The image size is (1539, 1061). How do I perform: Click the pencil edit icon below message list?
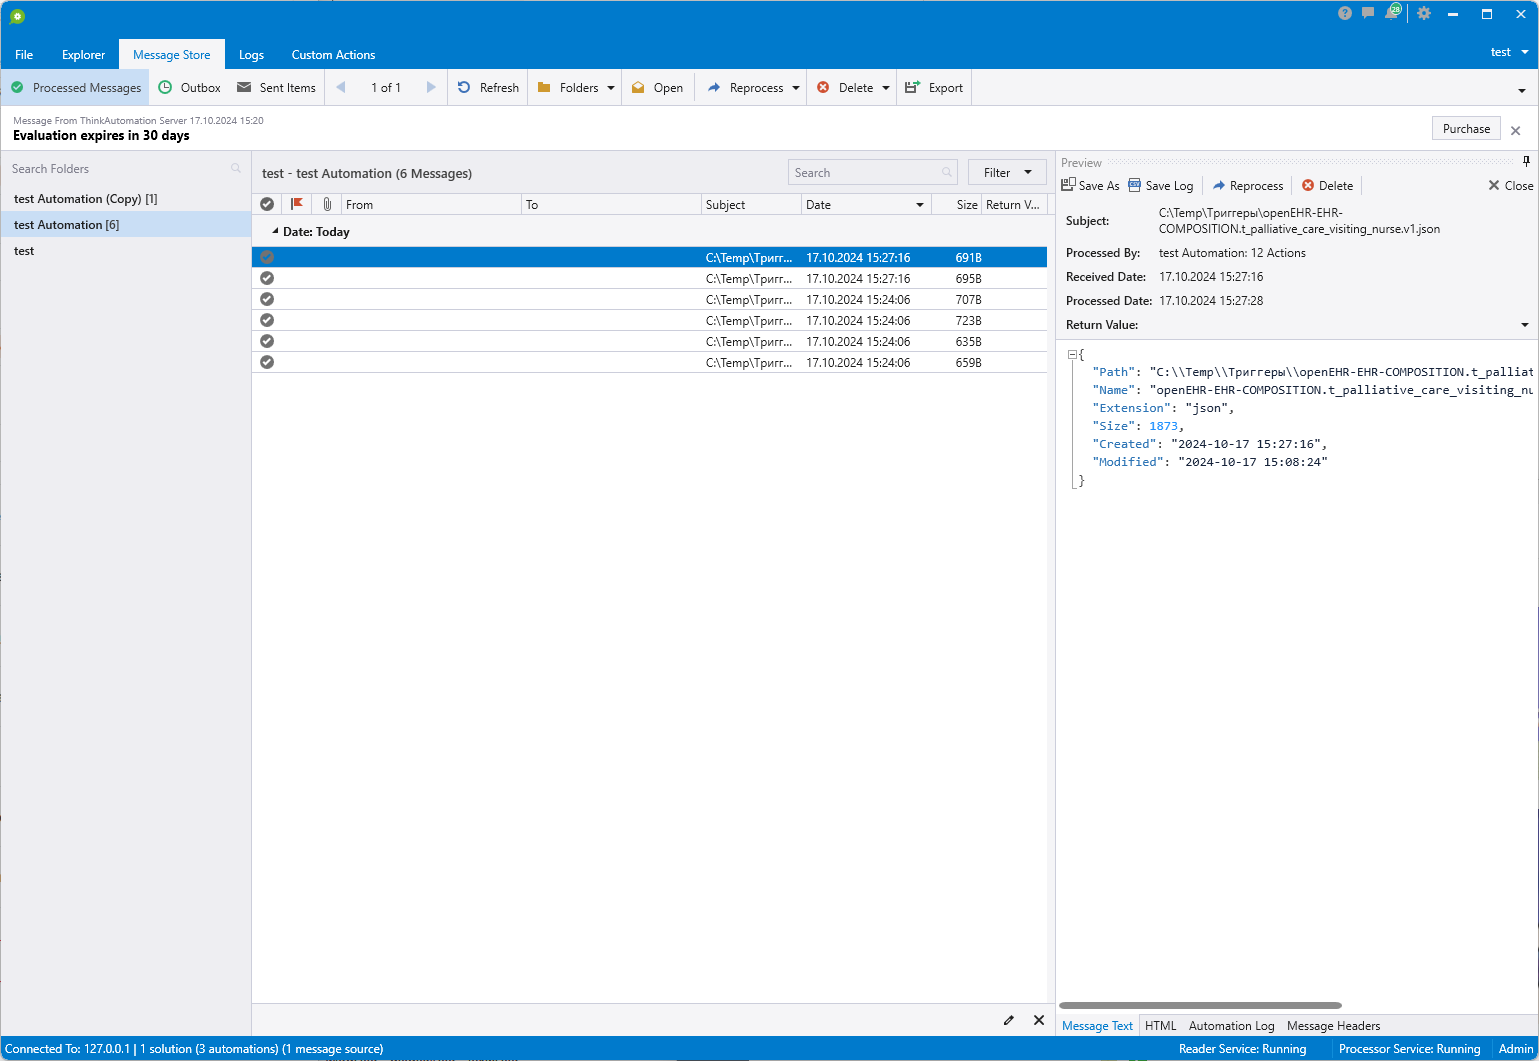point(1009,1020)
